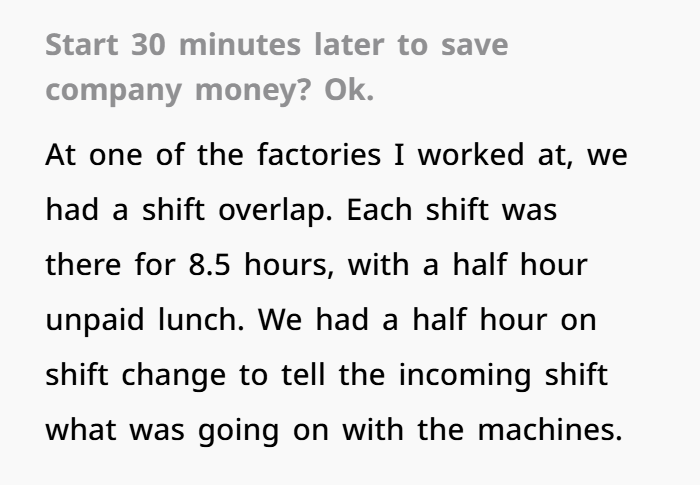
Task: Click the 'company money? Ok.' title line
Action: pos(210,90)
